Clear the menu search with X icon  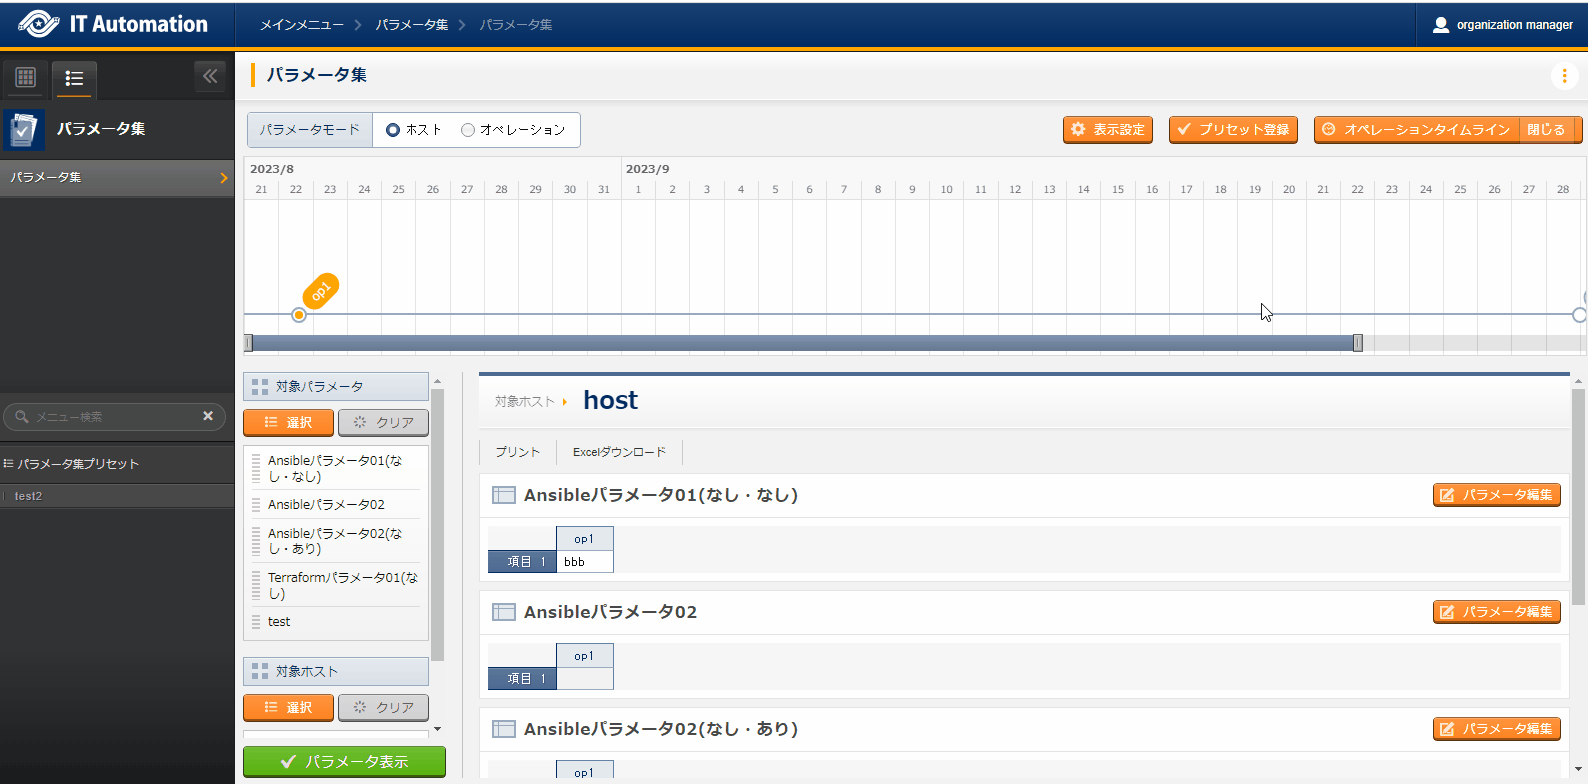(208, 416)
